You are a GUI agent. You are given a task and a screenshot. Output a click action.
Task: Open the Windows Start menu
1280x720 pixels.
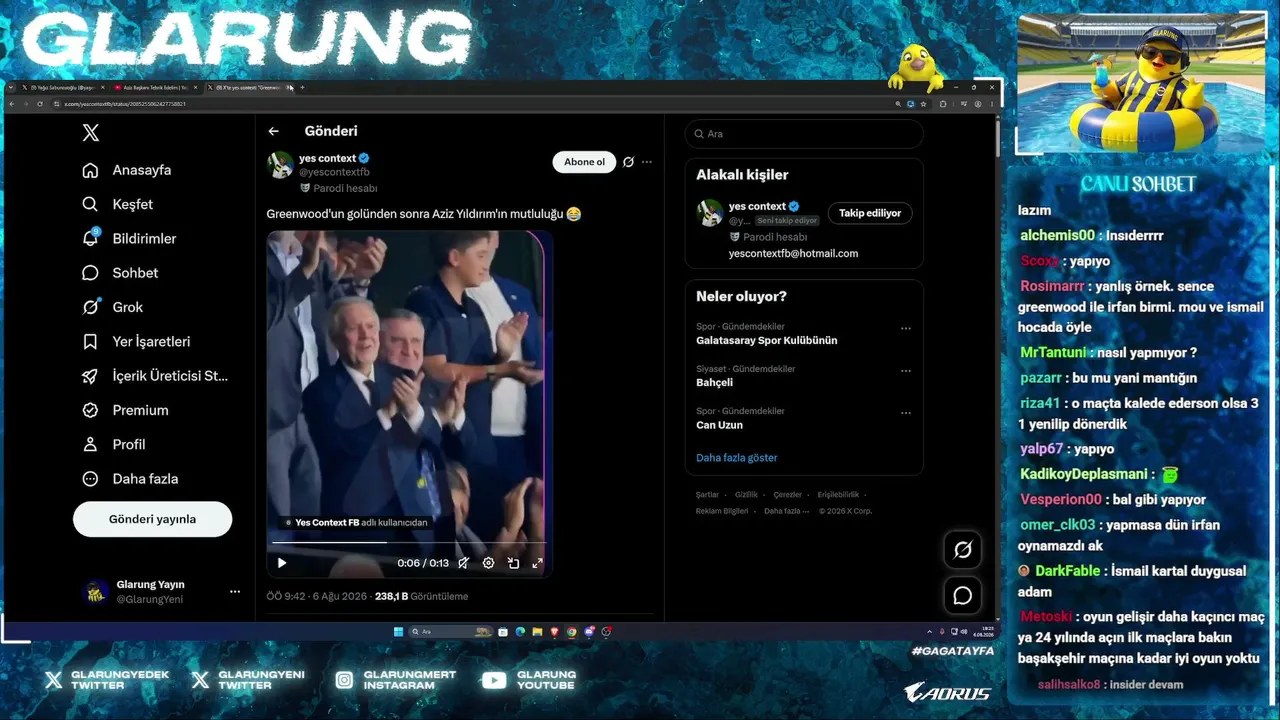pos(398,632)
